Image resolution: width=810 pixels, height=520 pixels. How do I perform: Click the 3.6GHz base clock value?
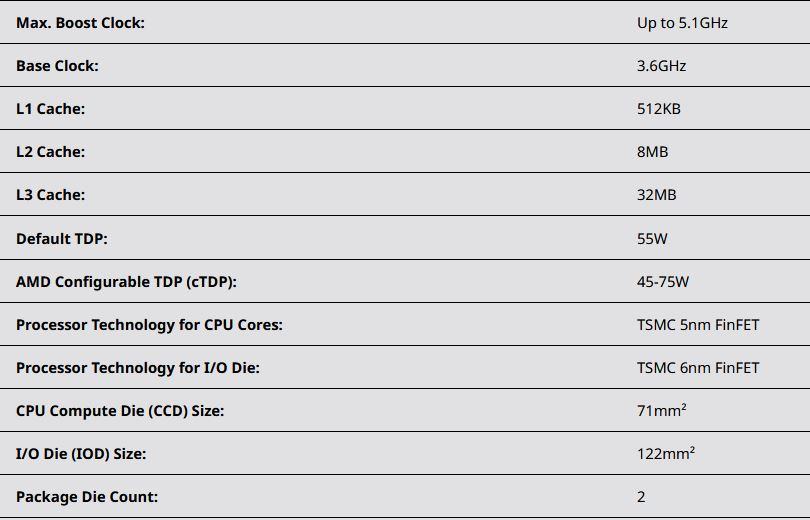pyautogui.click(x=661, y=66)
